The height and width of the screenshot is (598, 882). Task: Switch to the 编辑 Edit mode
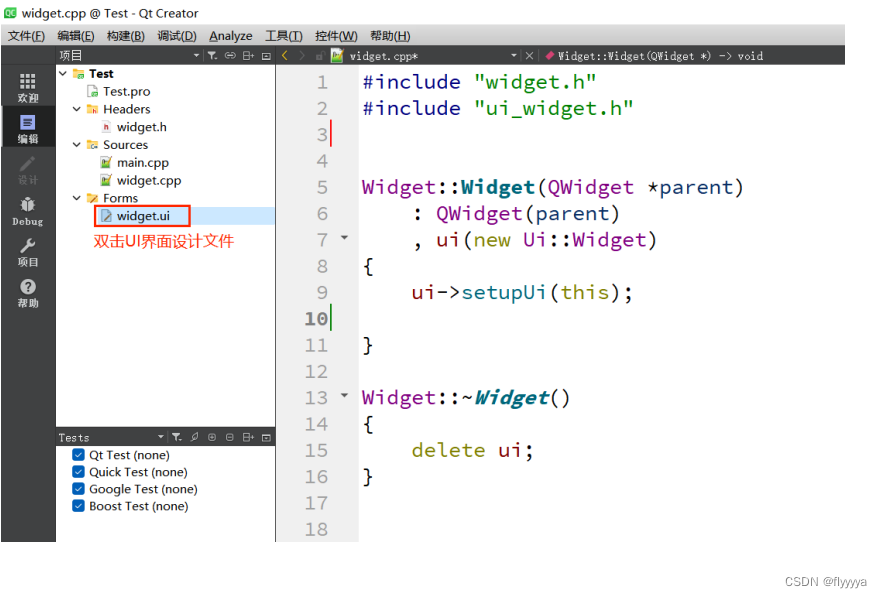[28, 128]
